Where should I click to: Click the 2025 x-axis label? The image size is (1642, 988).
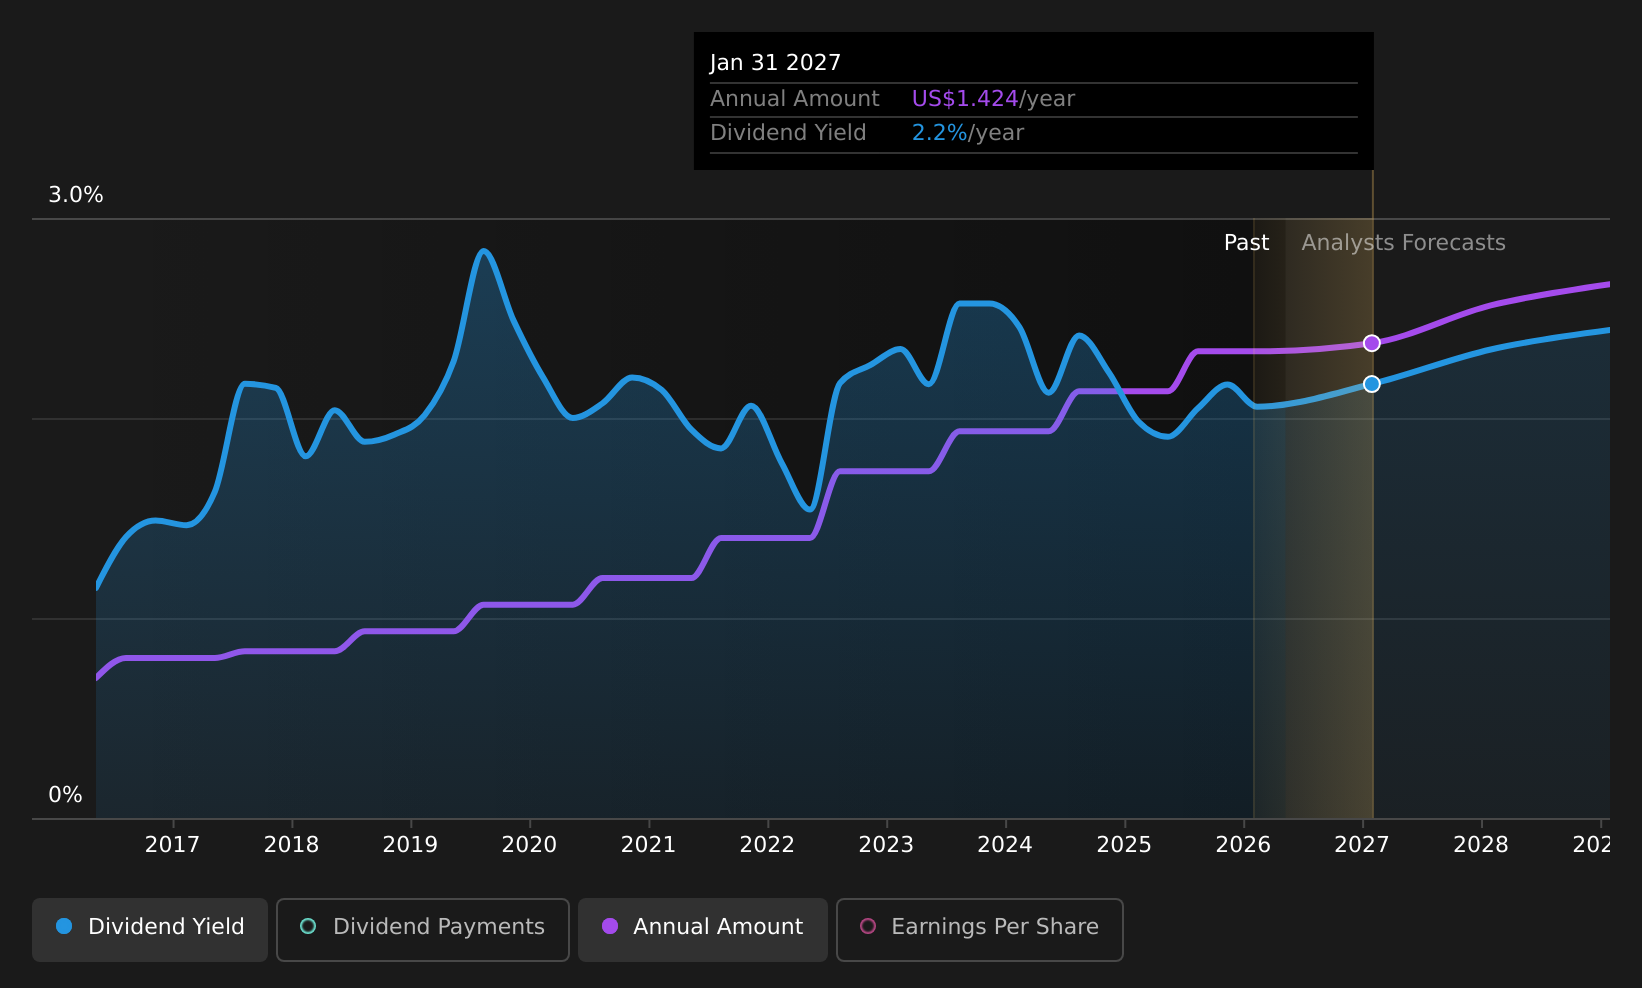click(x=1124, y=845)
